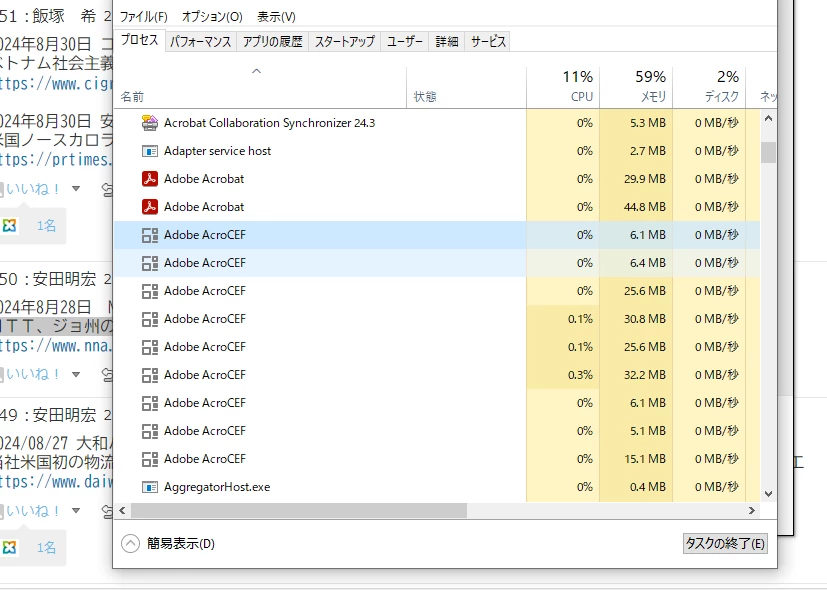Sort by the 59% メモリ column header
827x590 pixels.
coord(636,88)
